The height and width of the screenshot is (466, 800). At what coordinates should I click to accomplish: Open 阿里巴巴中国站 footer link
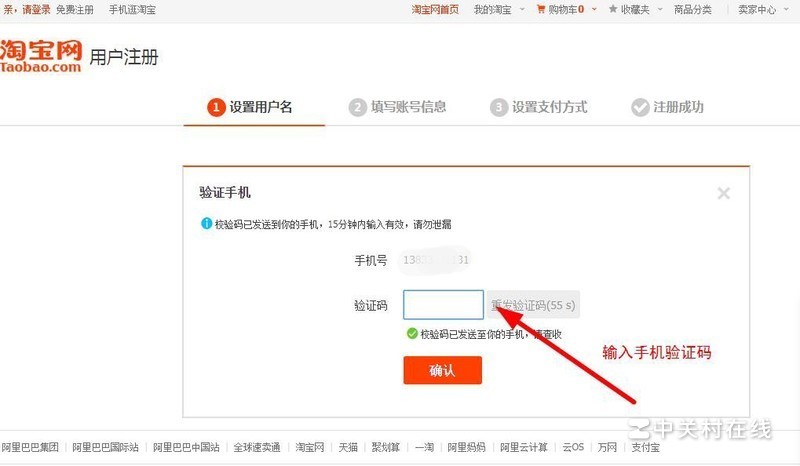click(186, 447)
